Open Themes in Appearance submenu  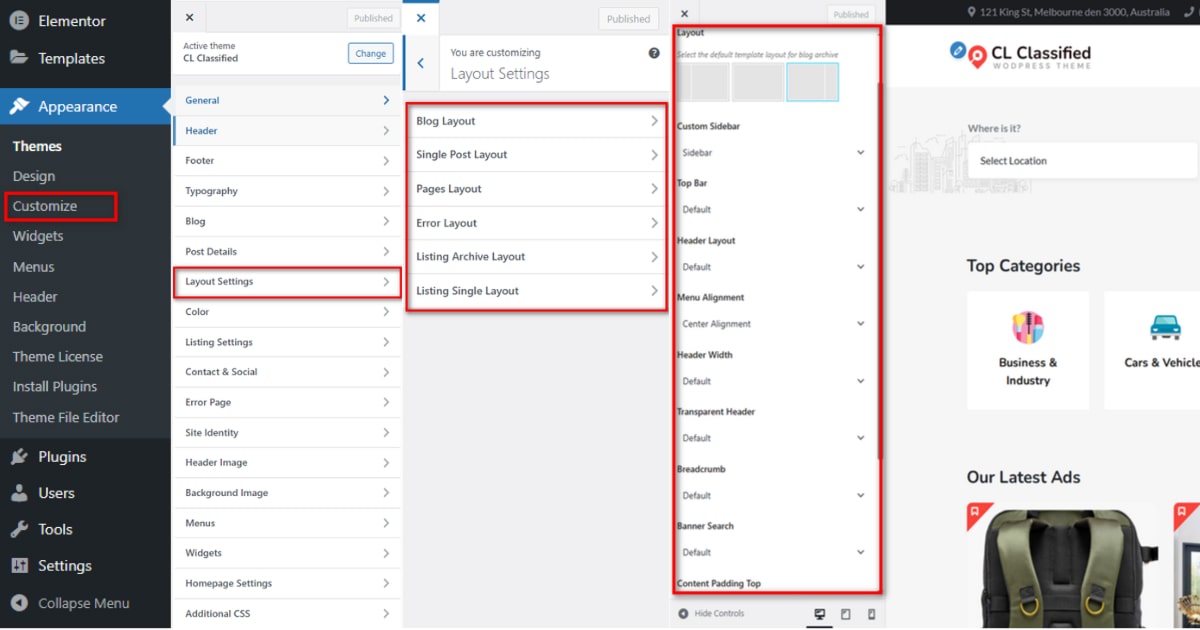click(x=37, y=146)
